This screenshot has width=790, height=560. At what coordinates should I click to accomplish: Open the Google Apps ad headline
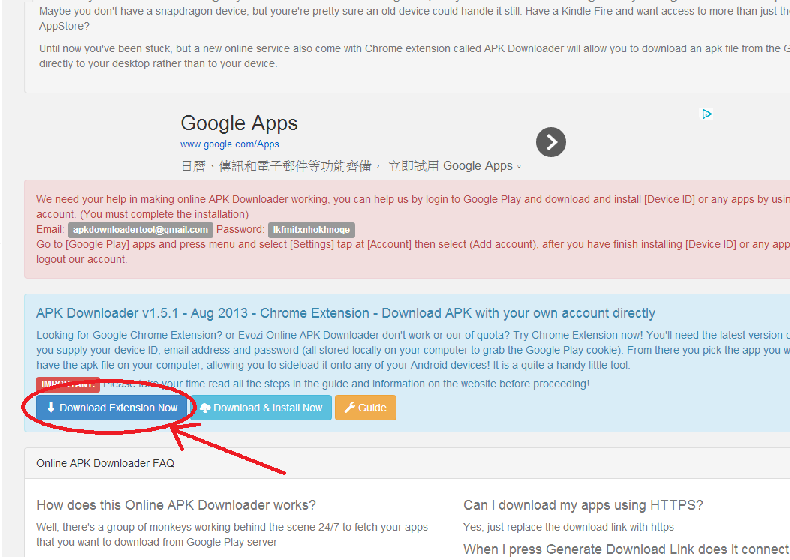[239, 123]
